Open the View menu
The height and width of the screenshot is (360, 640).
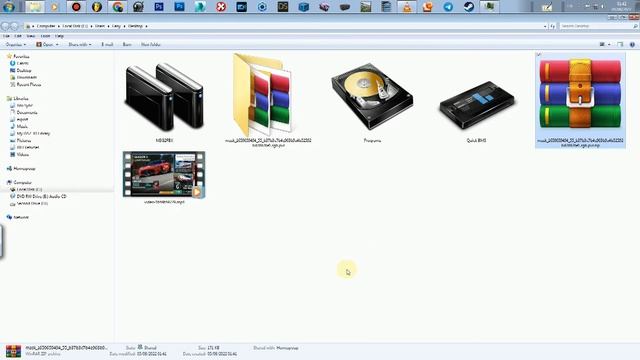coord(31,36)
